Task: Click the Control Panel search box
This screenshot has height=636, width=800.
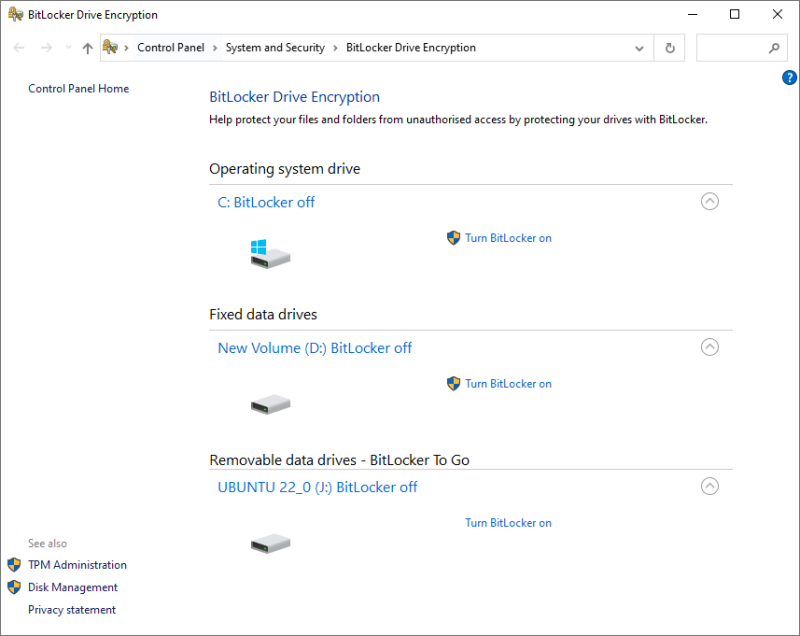Action: (x=730, y=48)
